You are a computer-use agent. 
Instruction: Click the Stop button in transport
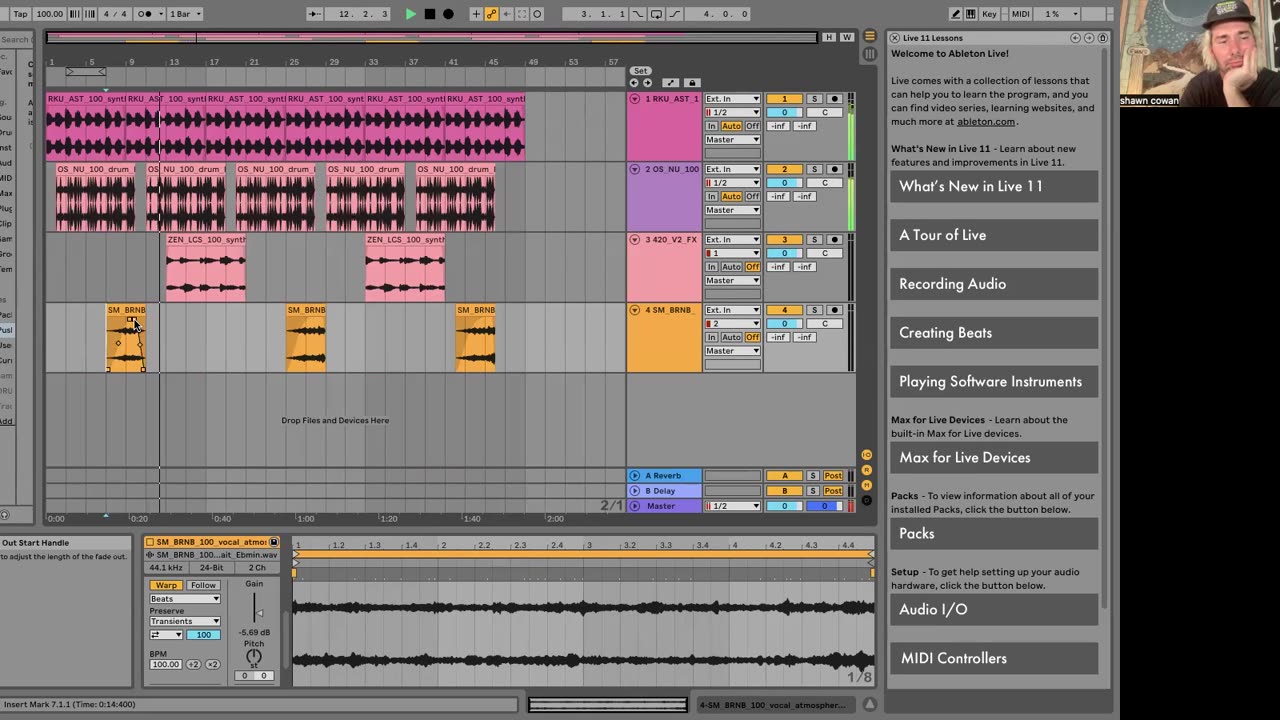pyautogui.click(x=429, y=14)
